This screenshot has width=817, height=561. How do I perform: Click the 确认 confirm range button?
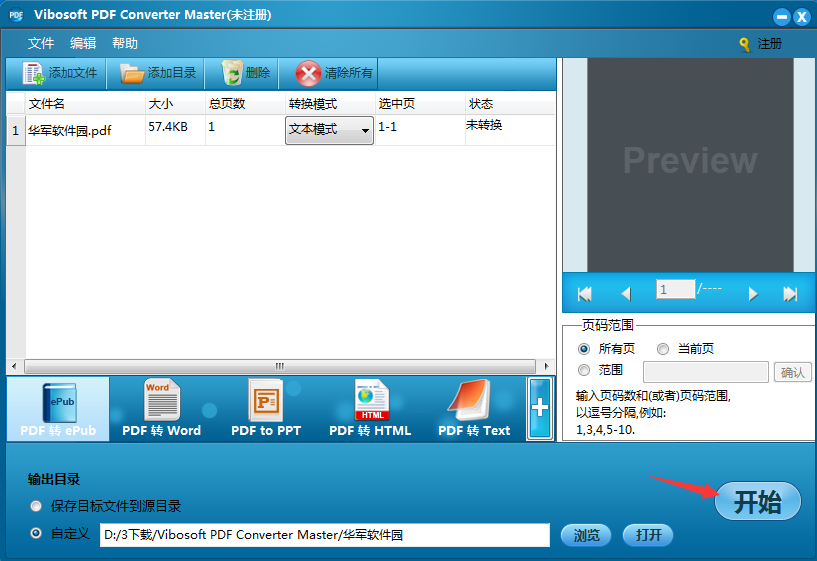[x=793, y=372]
